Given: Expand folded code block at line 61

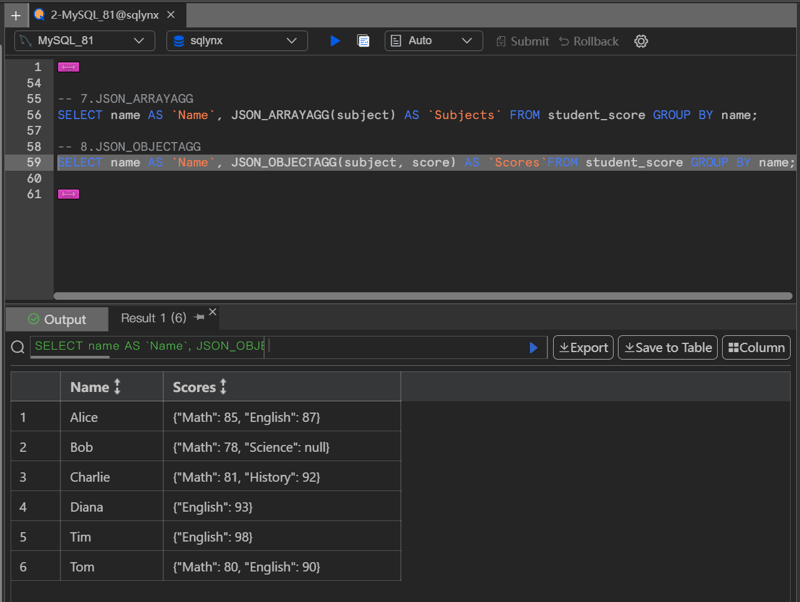Looking at the screenshot, I should point(68,194).
